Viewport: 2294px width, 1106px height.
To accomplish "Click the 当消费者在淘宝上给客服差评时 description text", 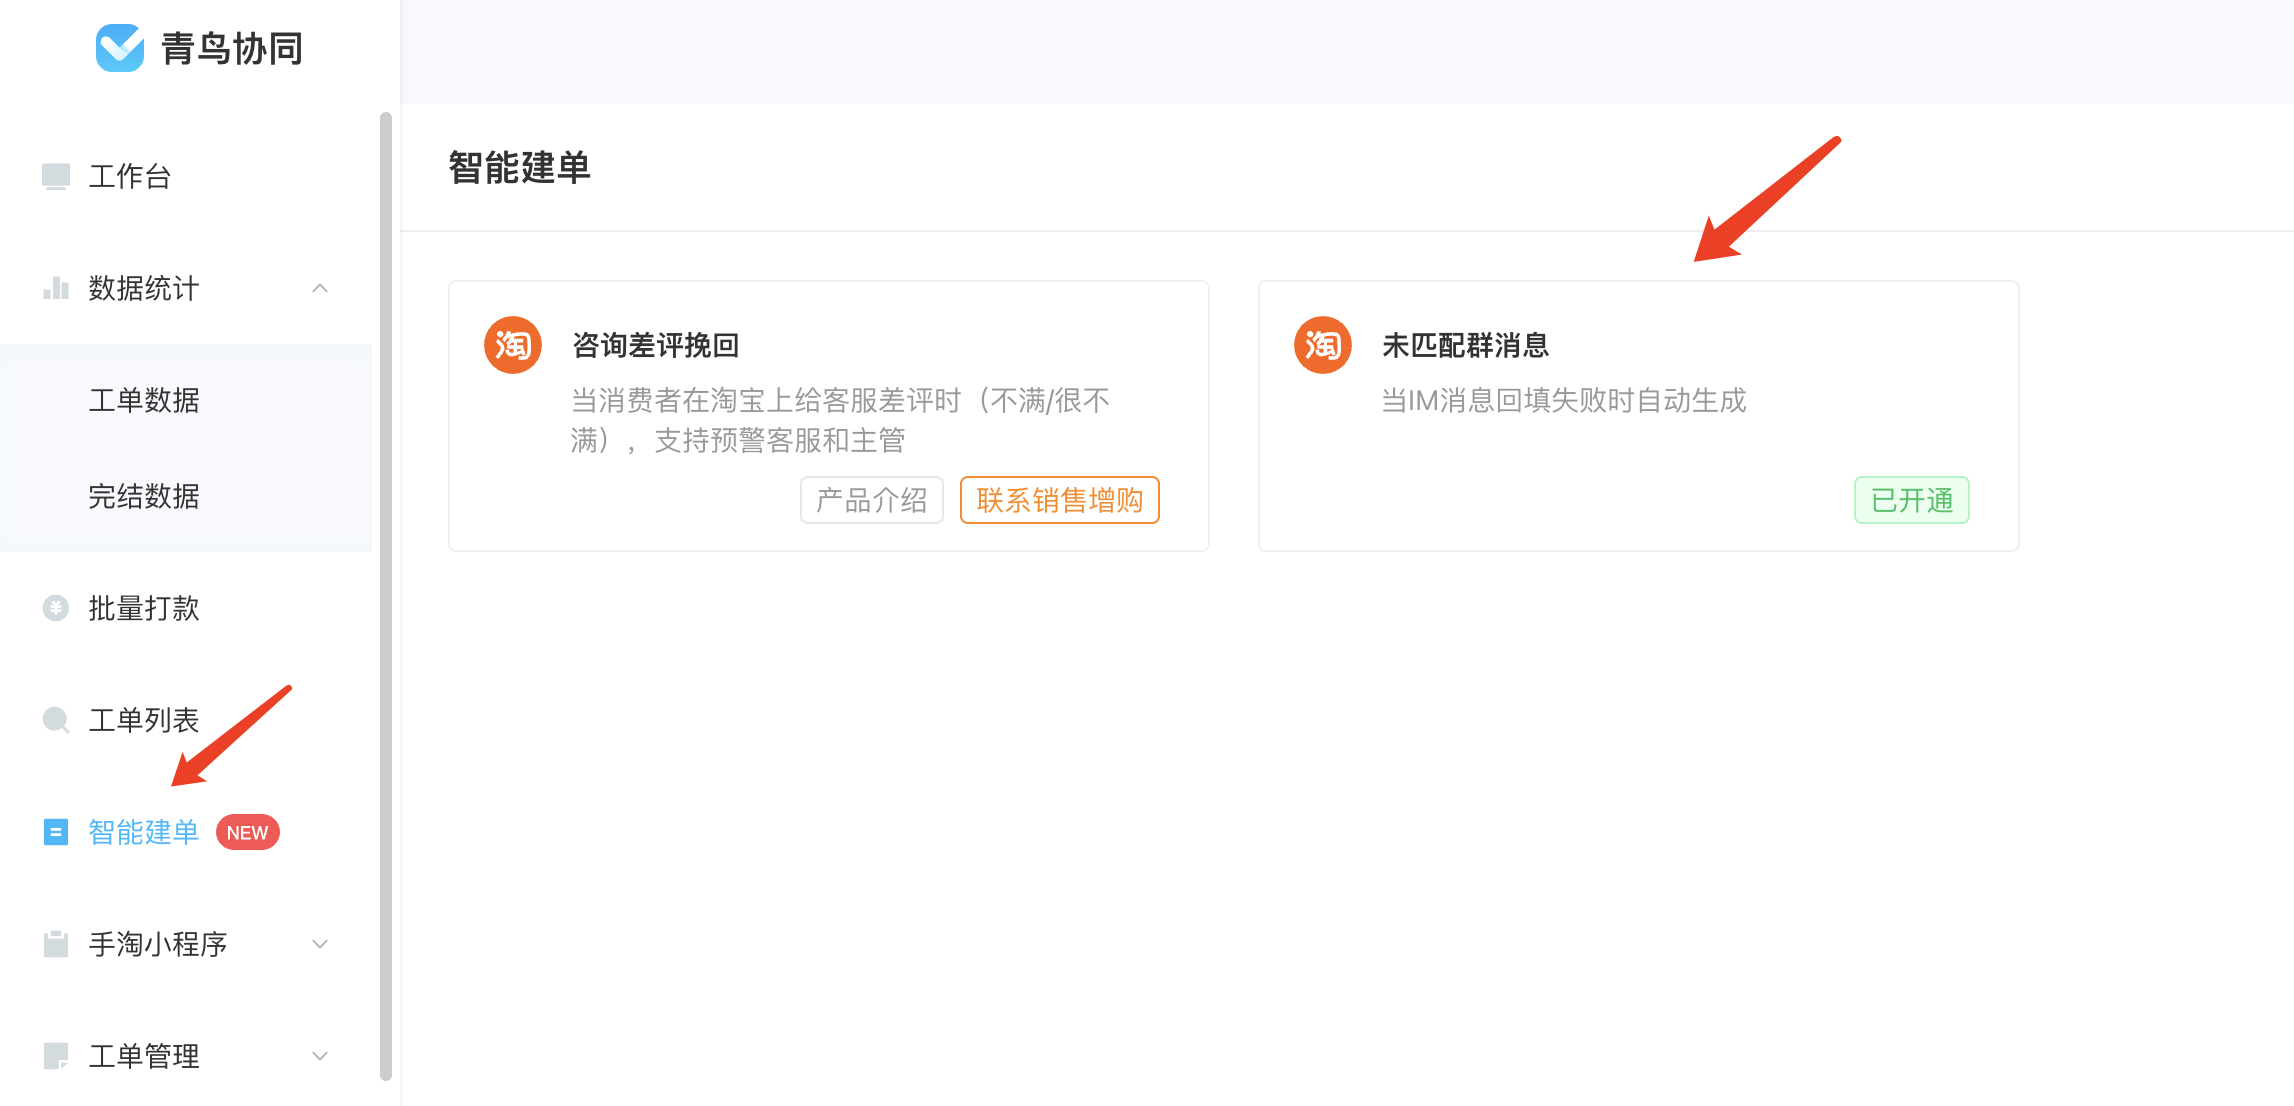I will (x=840, y=420).
